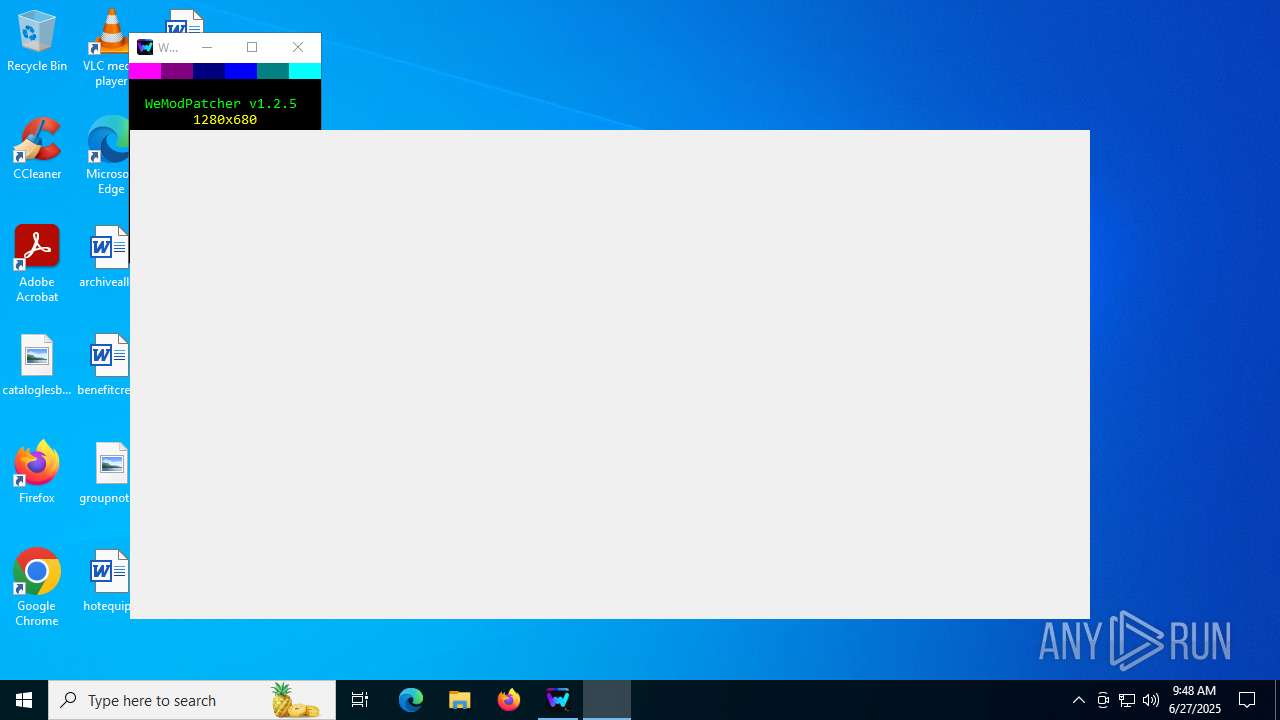
Task: Open the archiveall Word document
Action: coord(105,257)
